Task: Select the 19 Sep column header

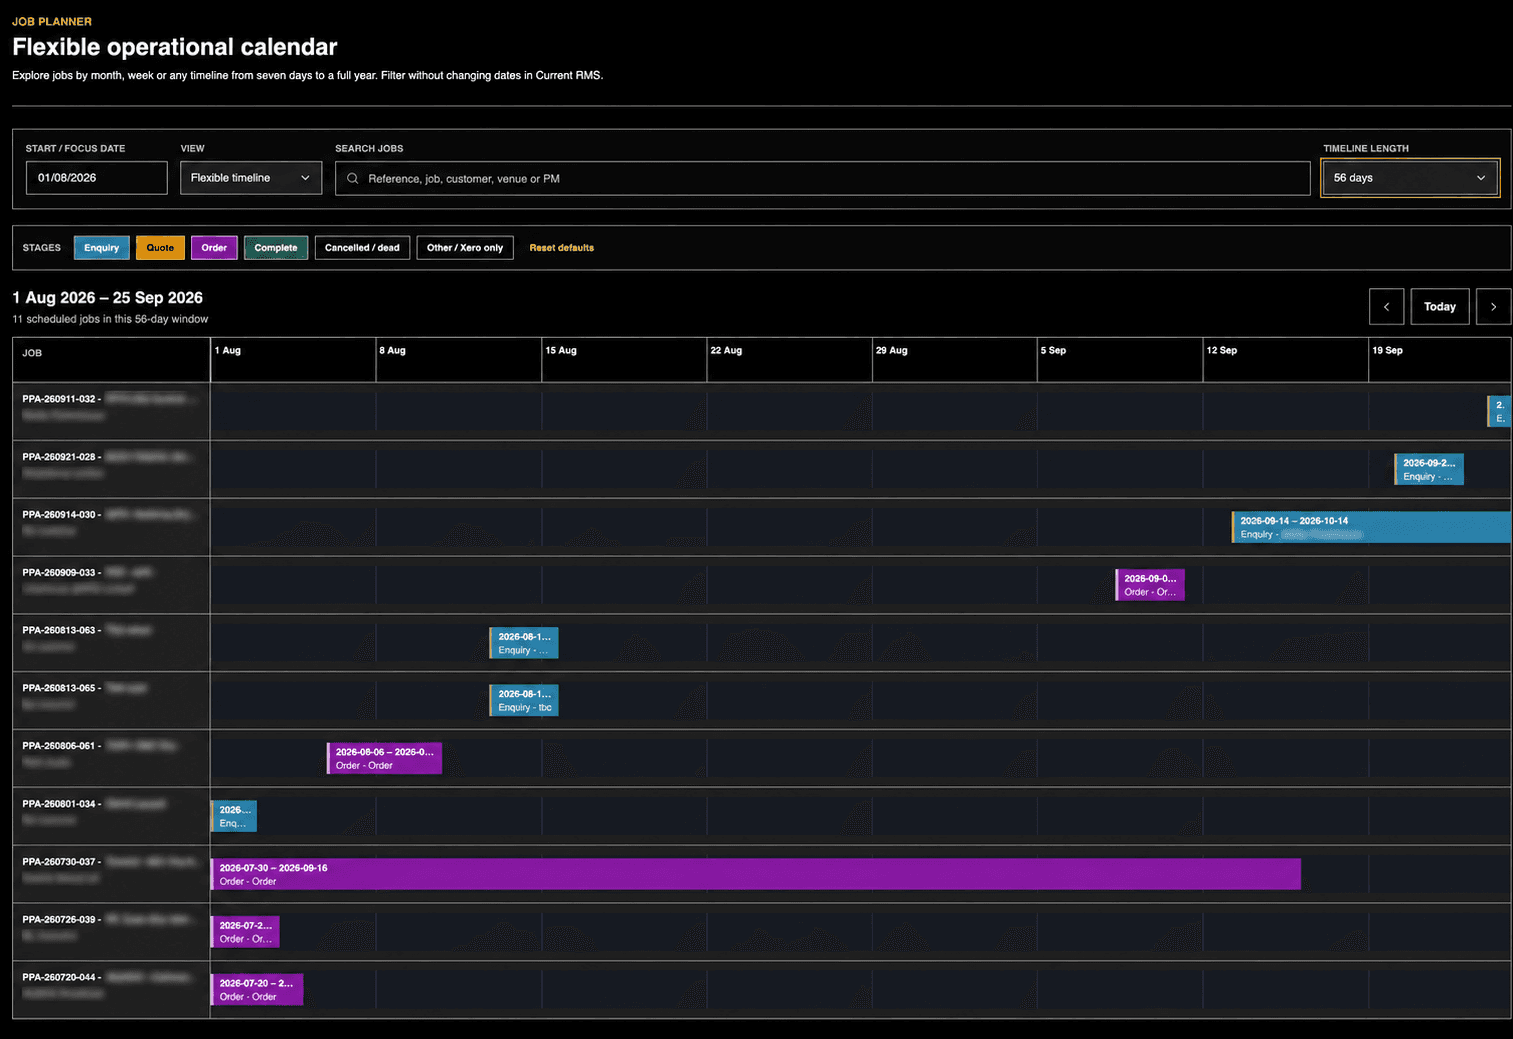Action: coord(1440,360)
